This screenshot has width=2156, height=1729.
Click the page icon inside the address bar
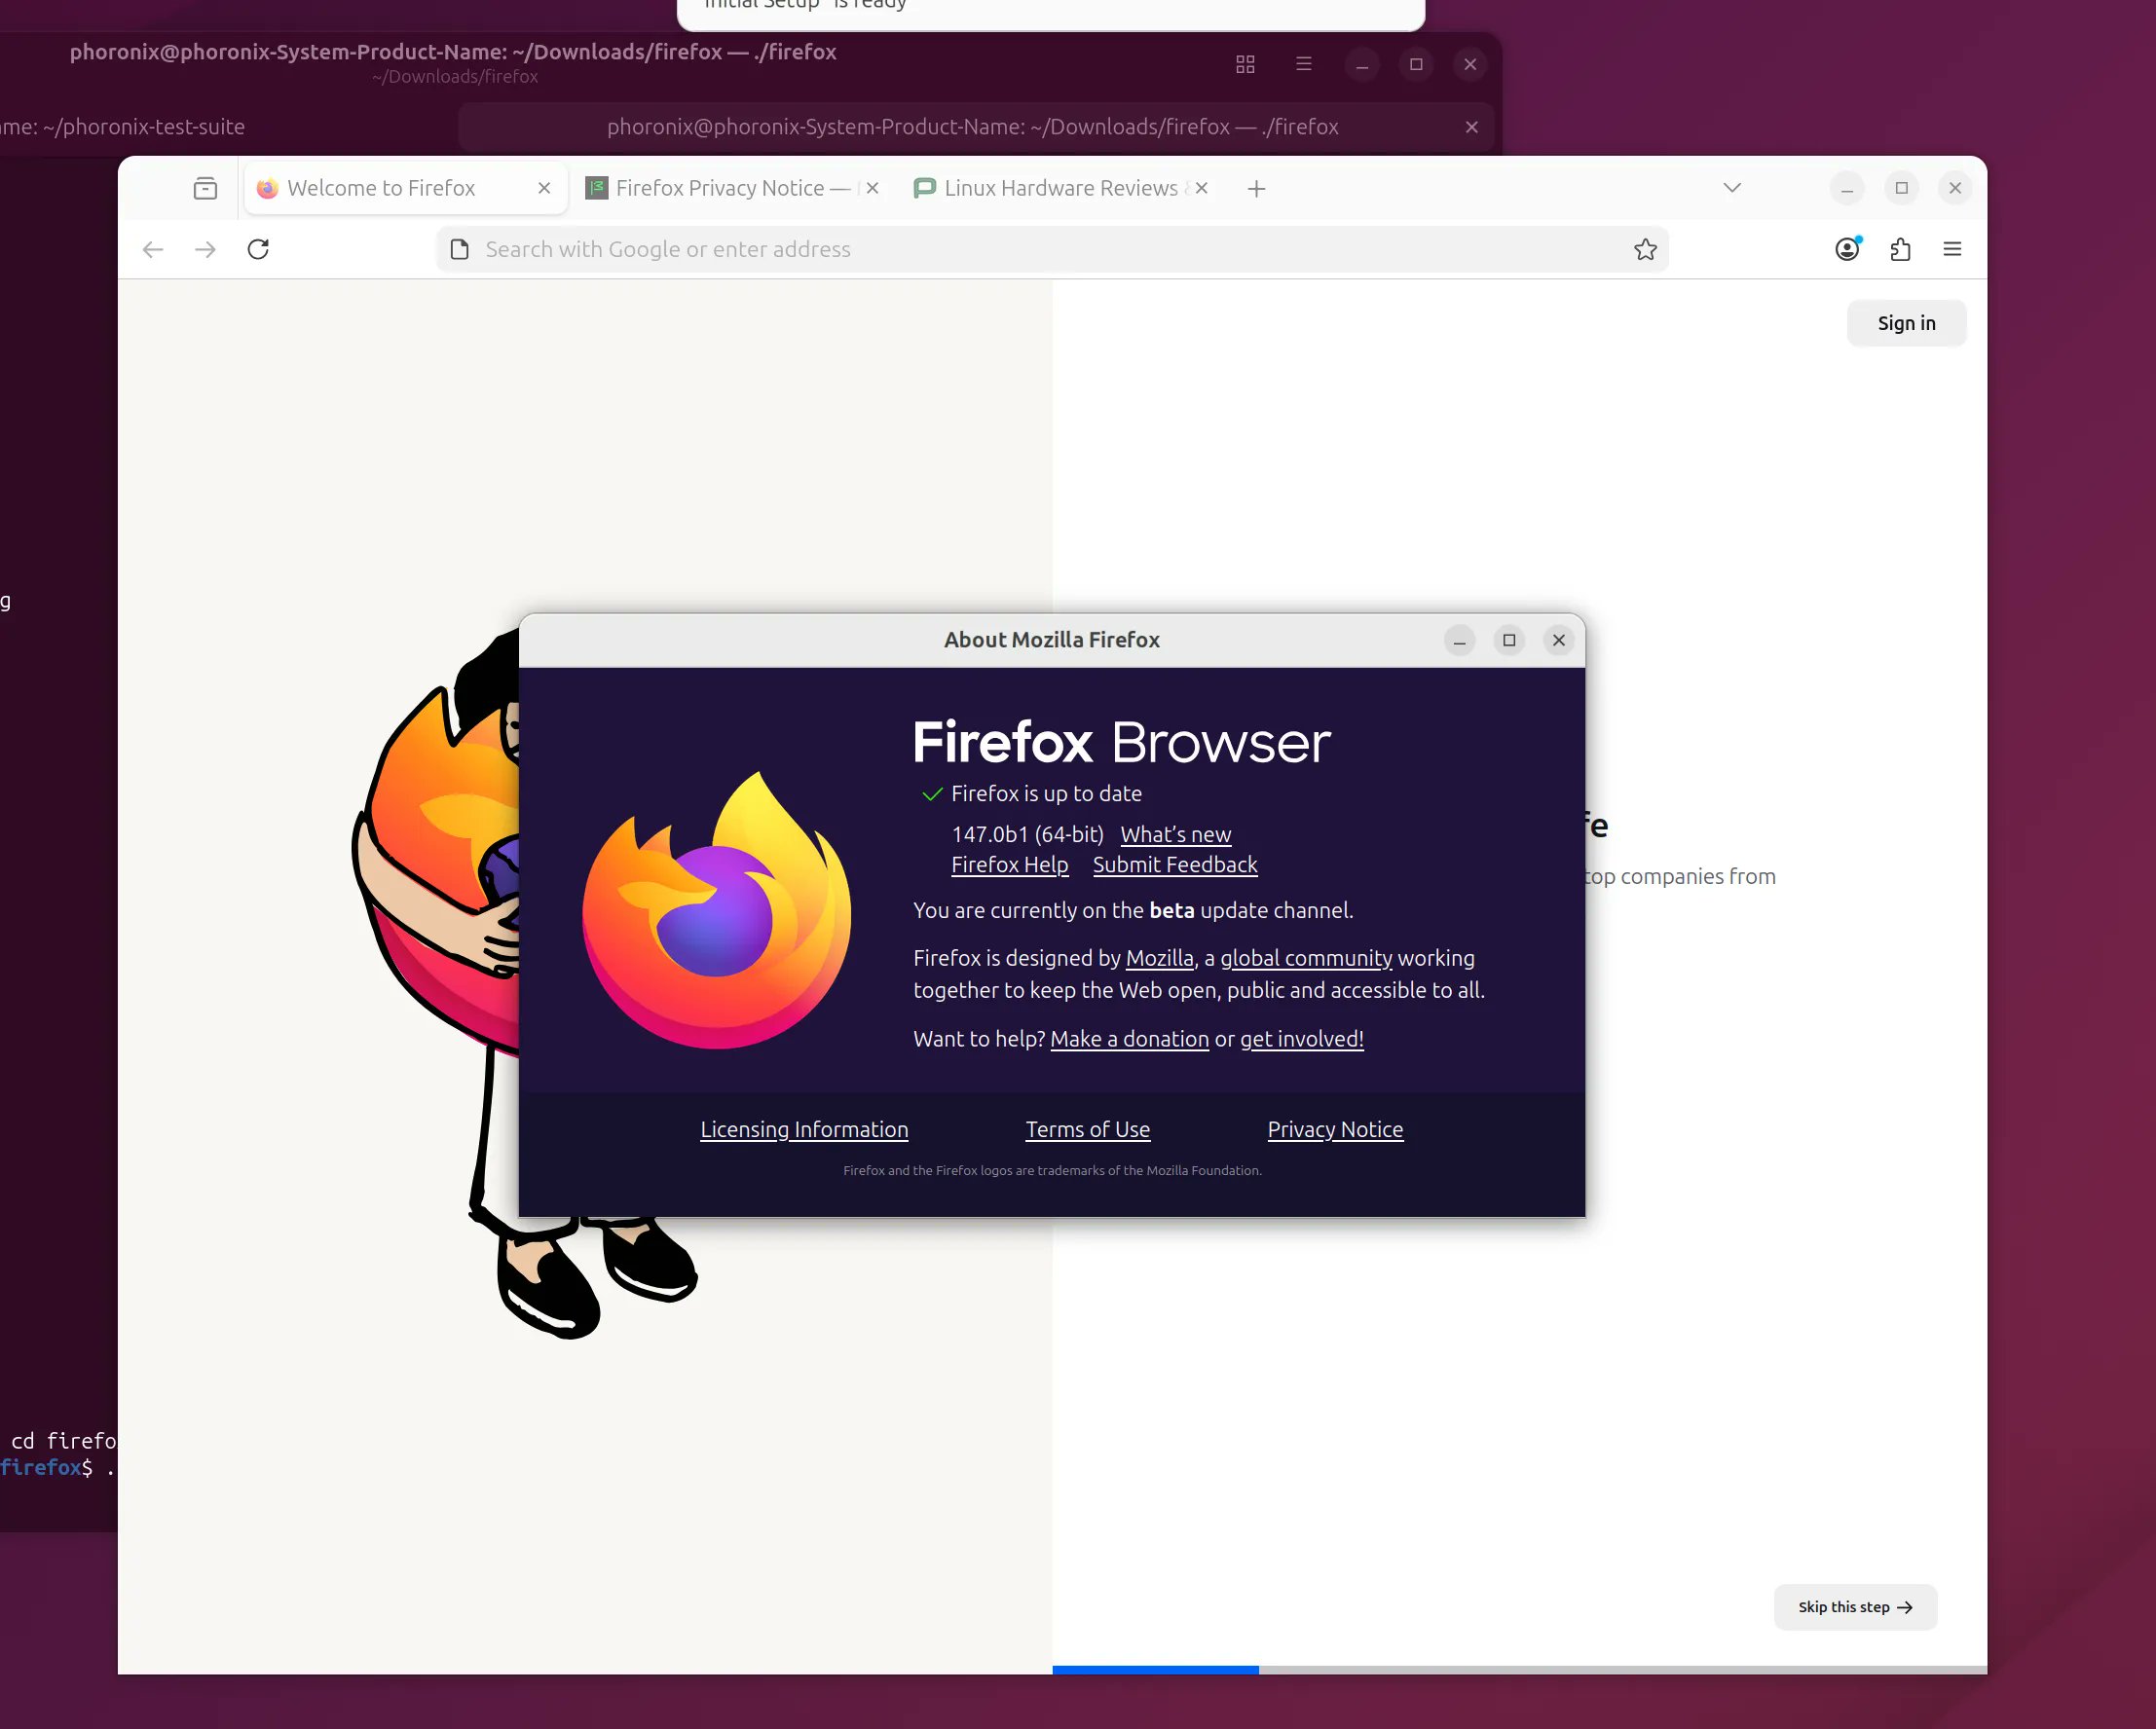[458, 249]
